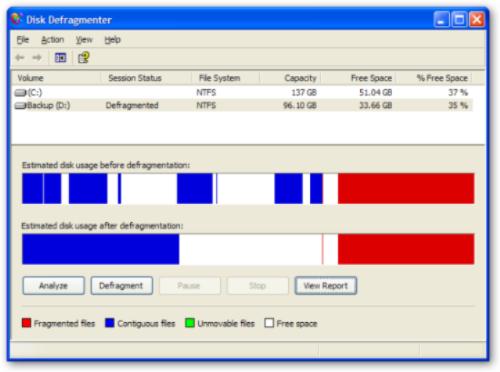Select the Backup (D:) drive icon
The image size is (500, 372).
click(x=21, y=106)
